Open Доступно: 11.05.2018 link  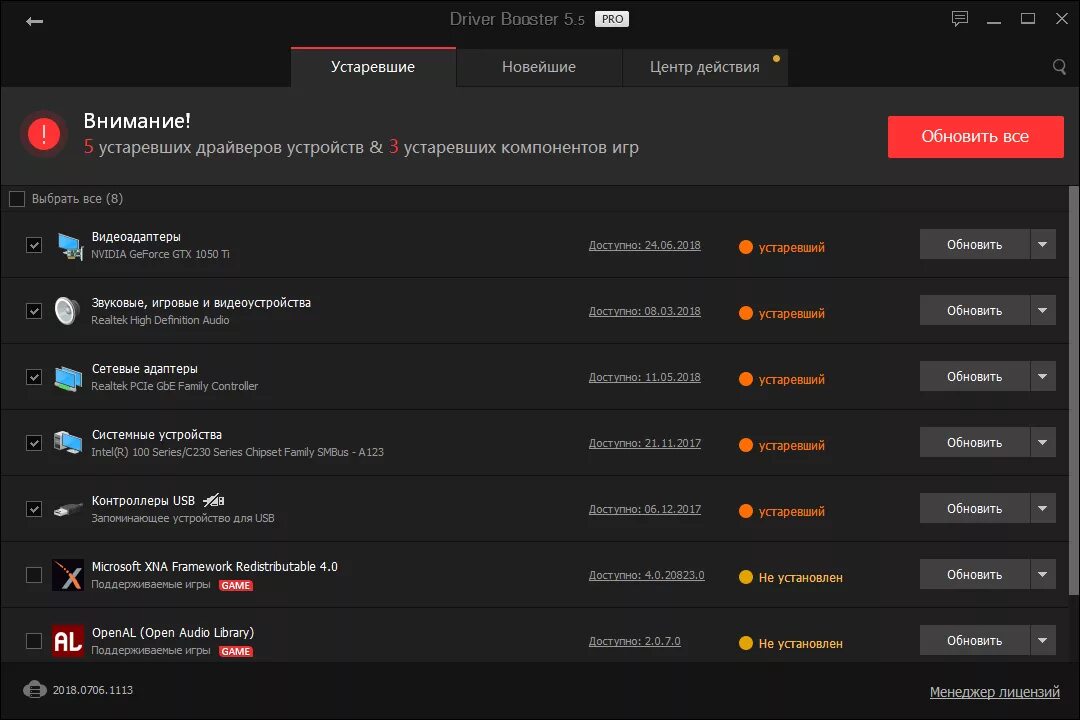click(x=645, y=378)
